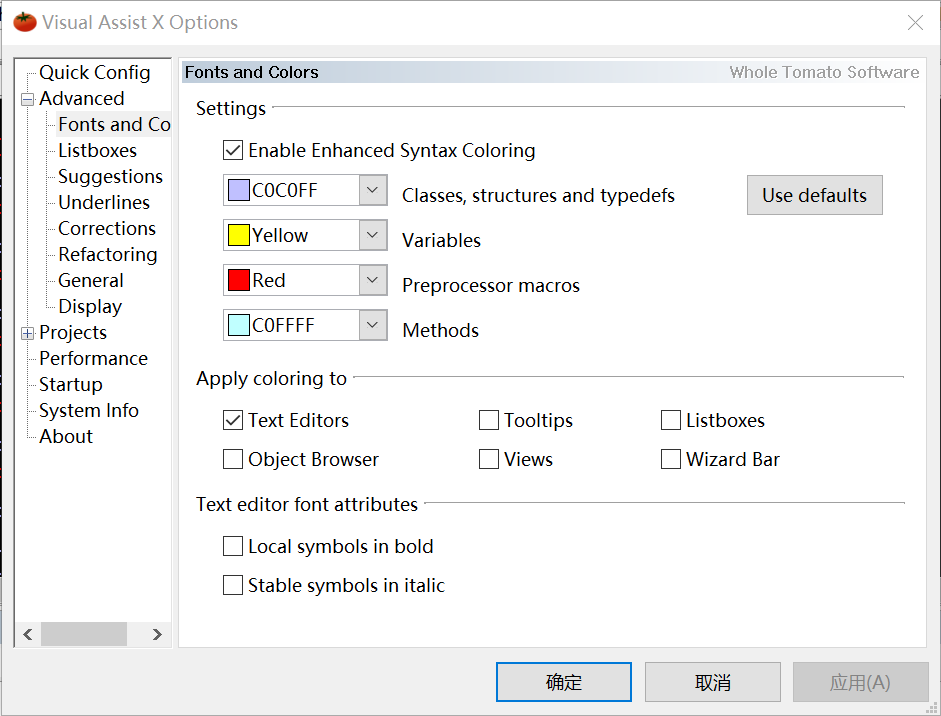Open the Variables color dropdown
941x716 pixels.
click(372, 235)
